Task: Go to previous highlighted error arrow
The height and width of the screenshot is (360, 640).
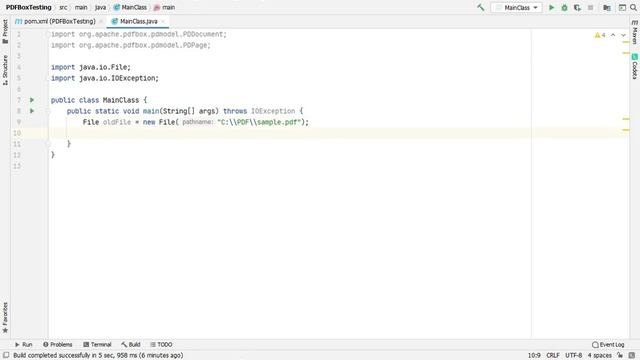Action: click(613, 35)
